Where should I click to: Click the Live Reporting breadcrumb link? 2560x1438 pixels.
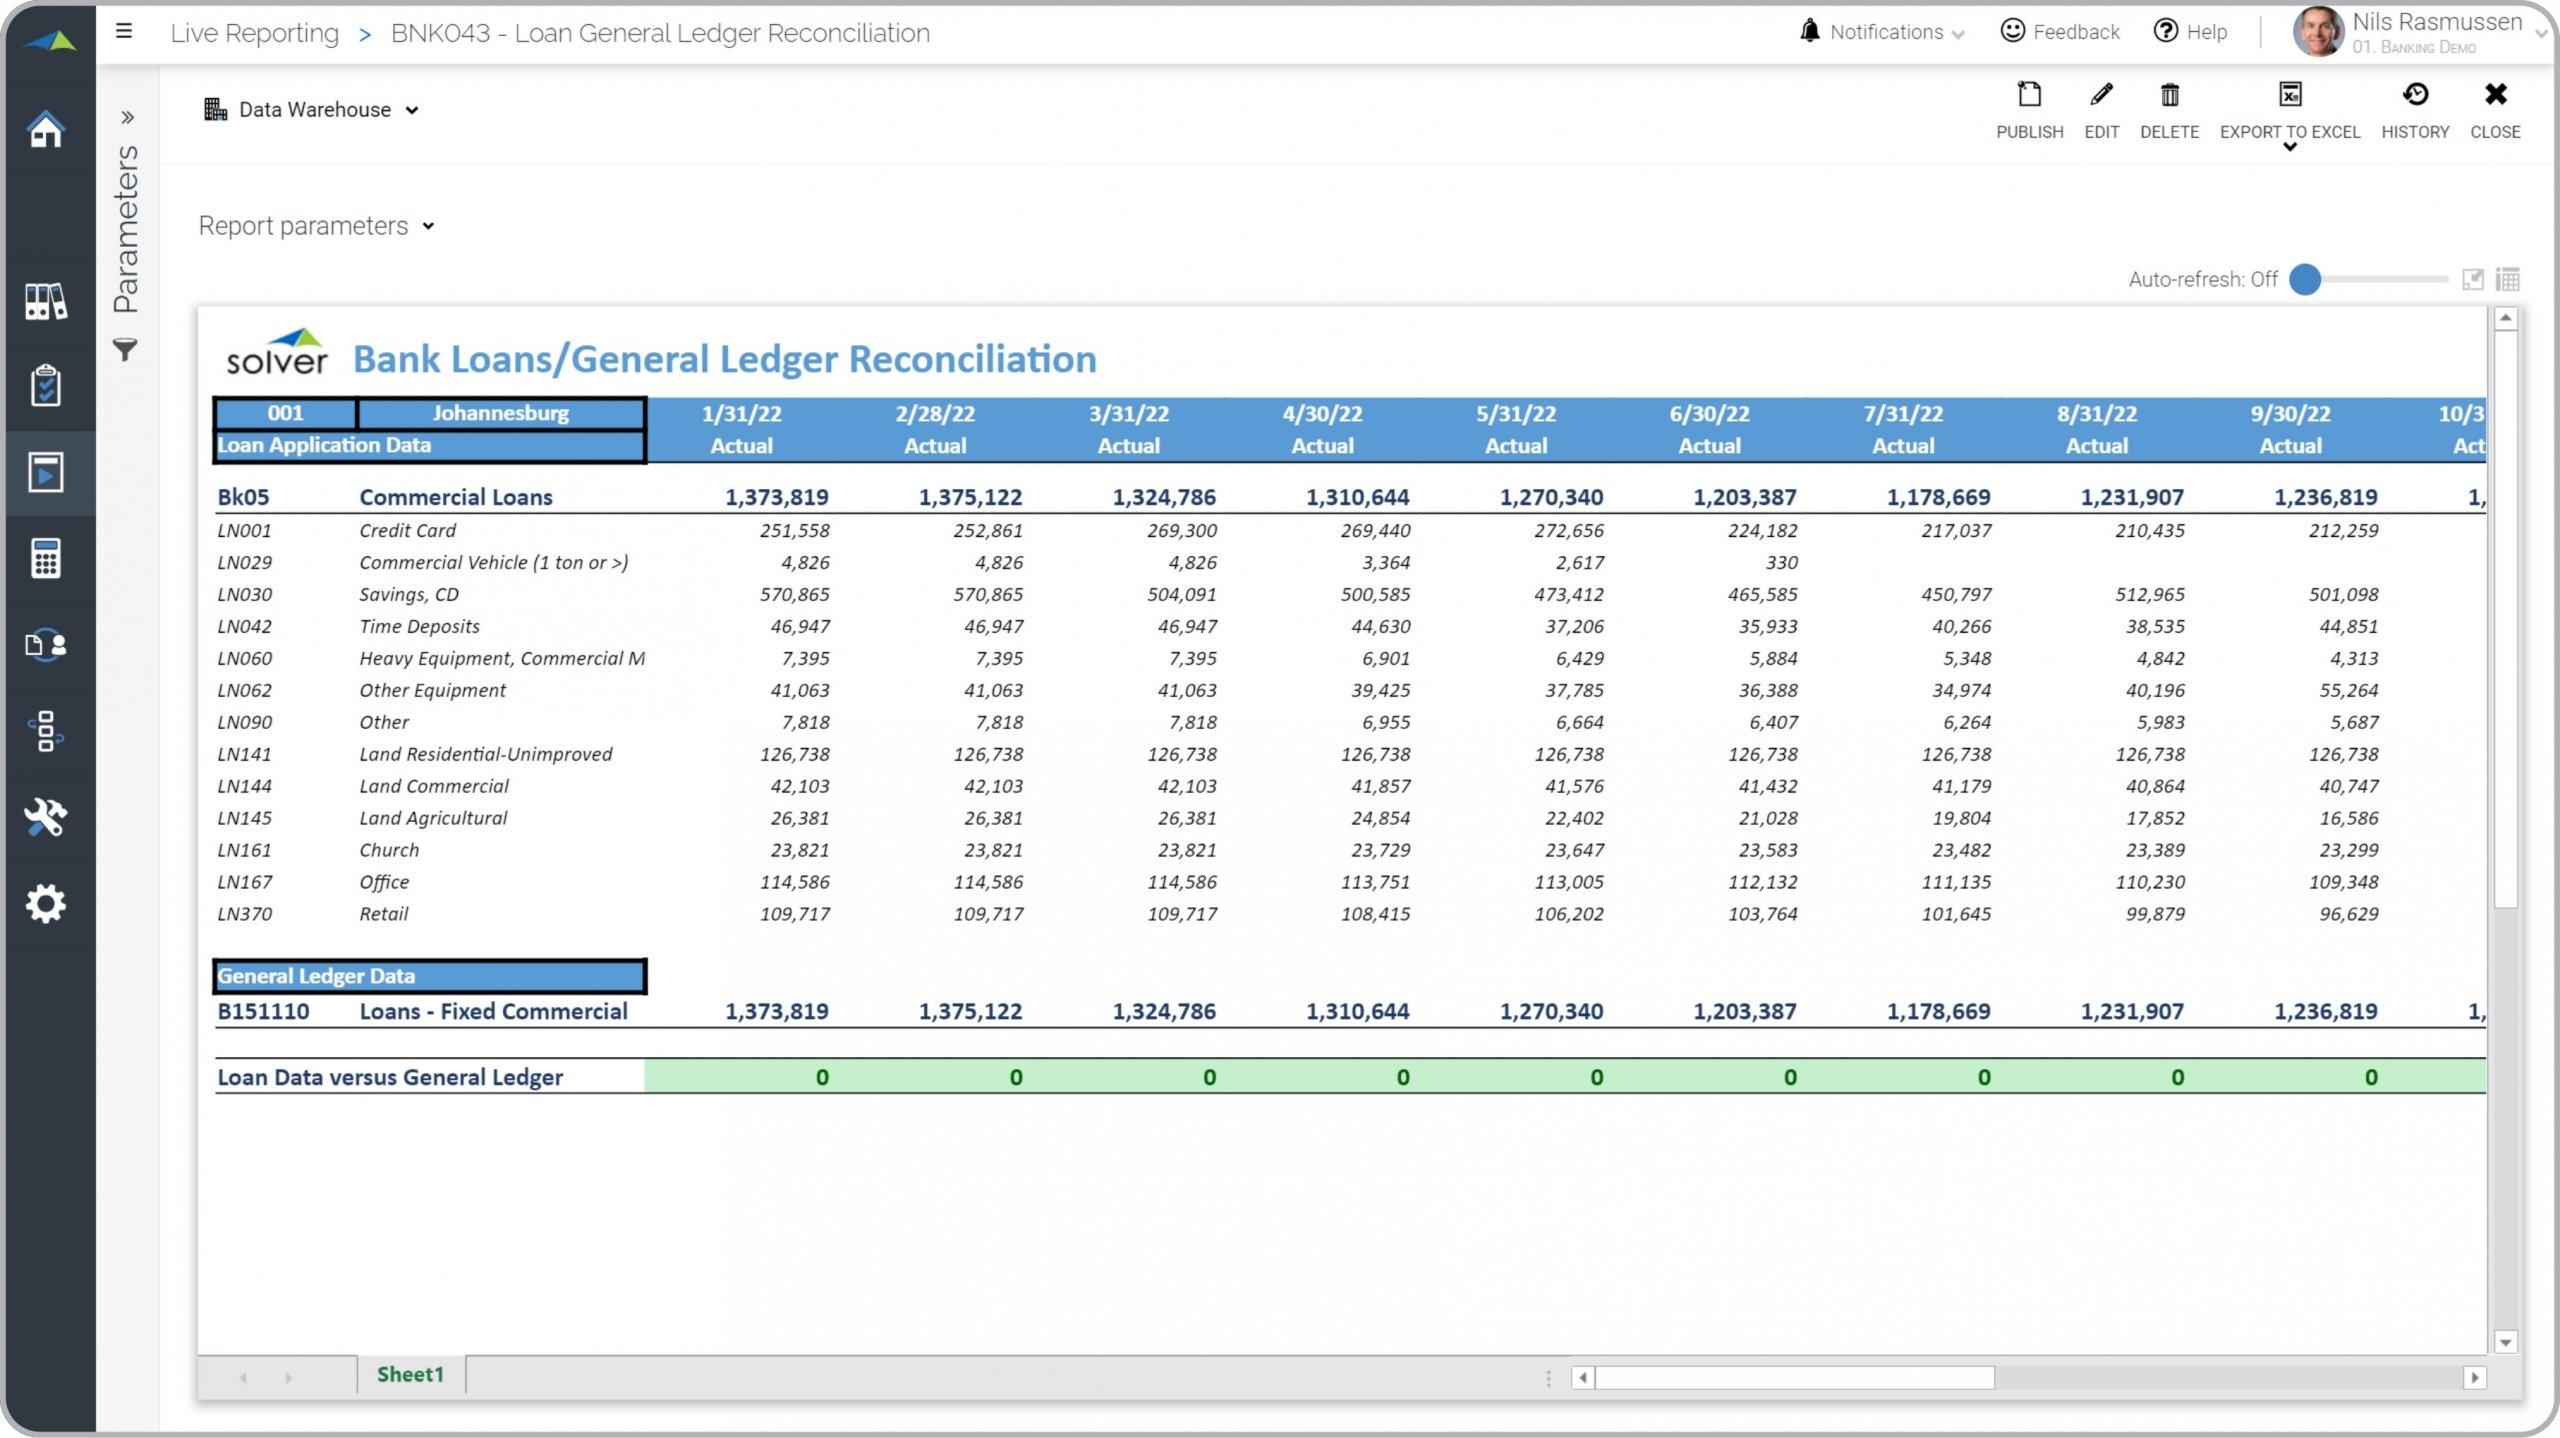click(x=254, y=33)
